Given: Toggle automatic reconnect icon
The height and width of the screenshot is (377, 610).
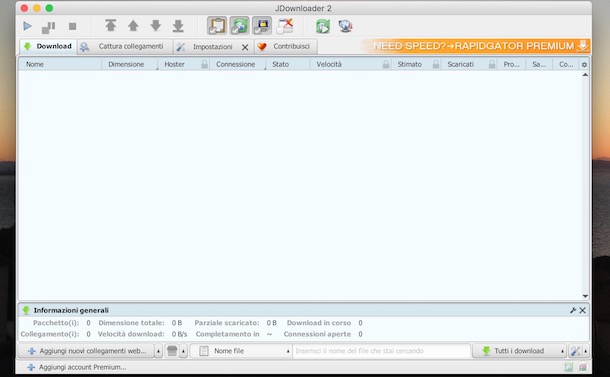Looking at the screenshot, I should 240,26.
